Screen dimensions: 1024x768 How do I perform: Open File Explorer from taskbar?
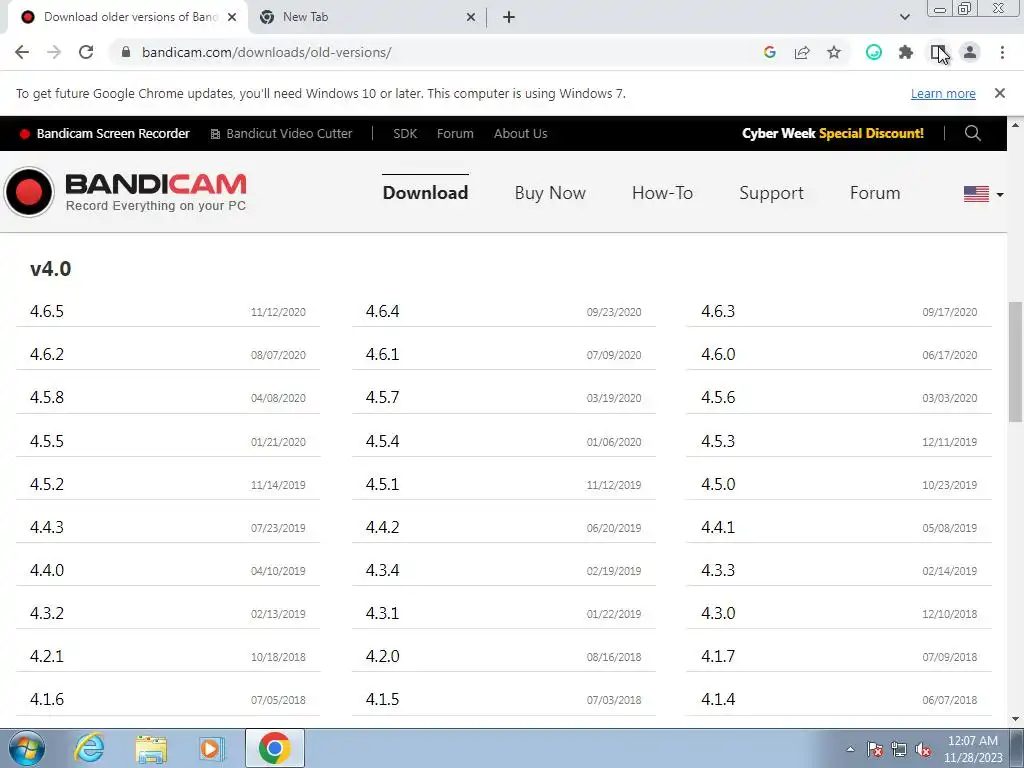click(x=151, y=748)
